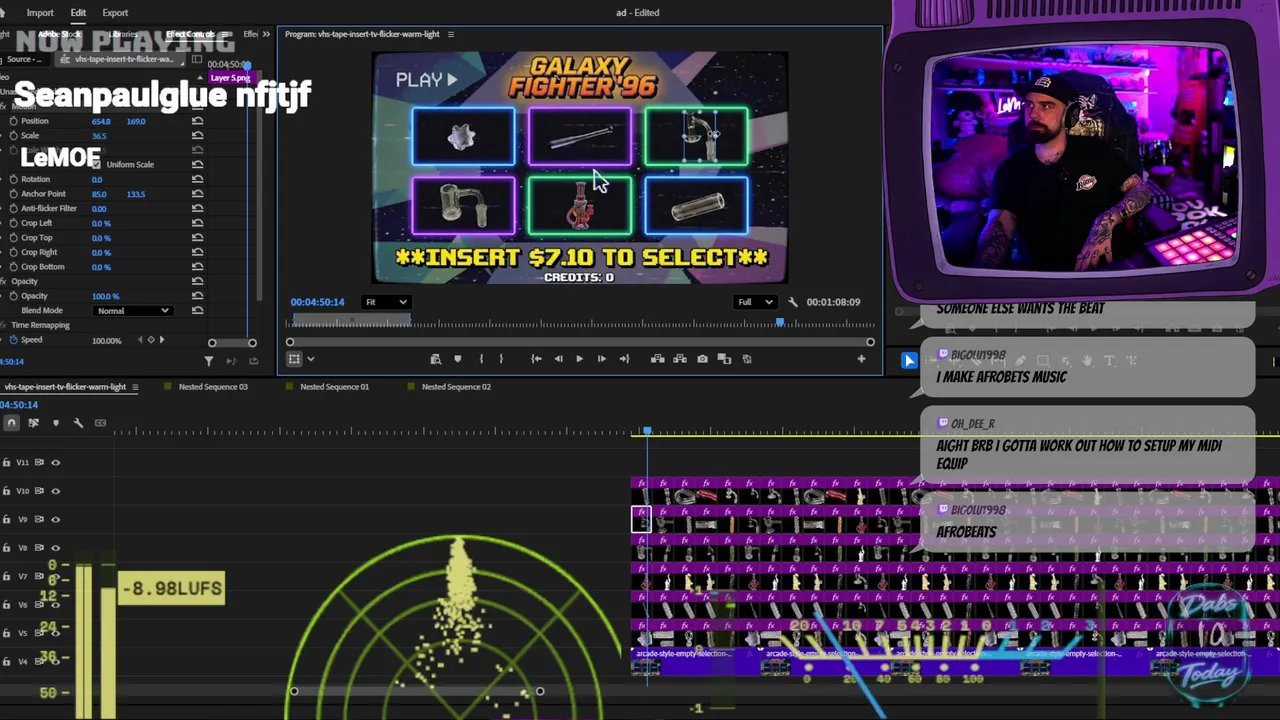Click the Comparison View icon
Screen dimensions: 1280x720
tap(724, 359)
